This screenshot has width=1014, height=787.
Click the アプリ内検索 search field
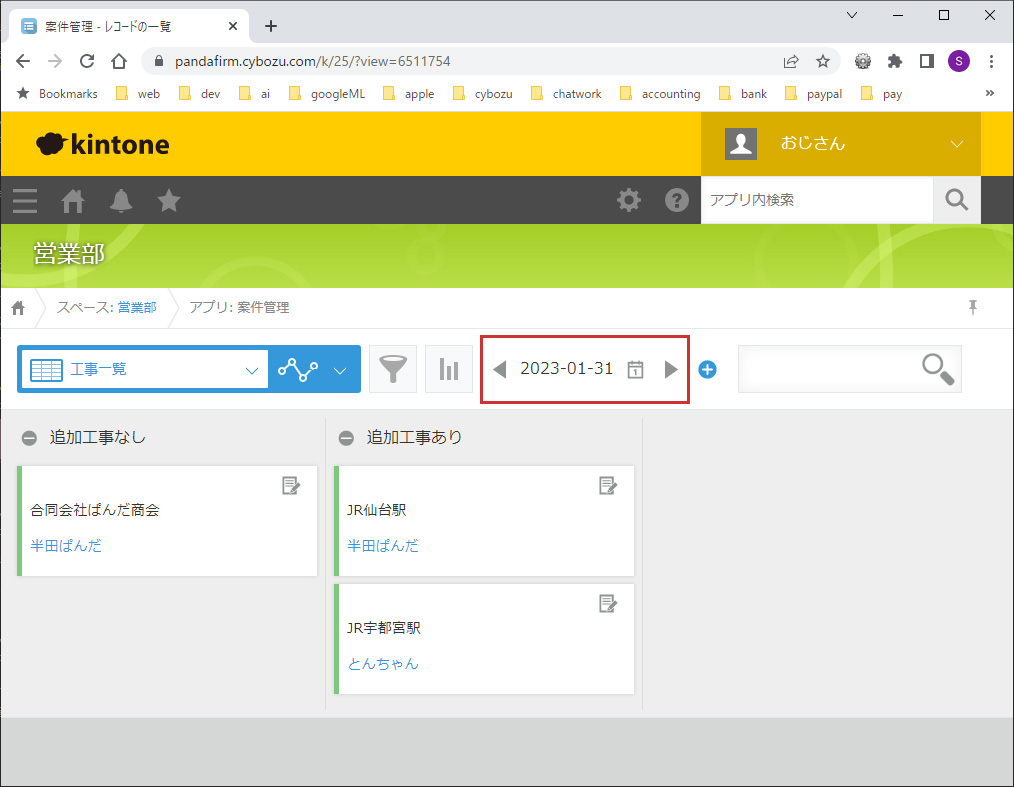pyautogui.click(x=816, y=200)
